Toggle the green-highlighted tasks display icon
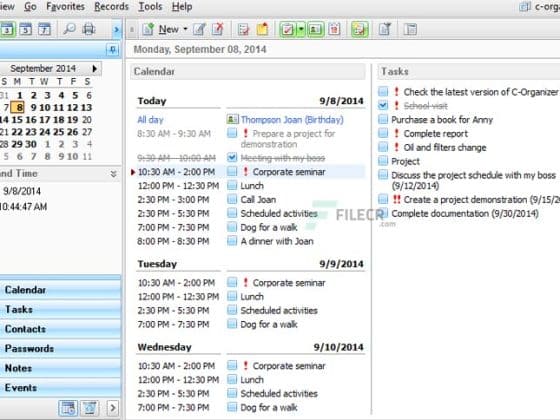560x420 pixels. pos(288,29)
